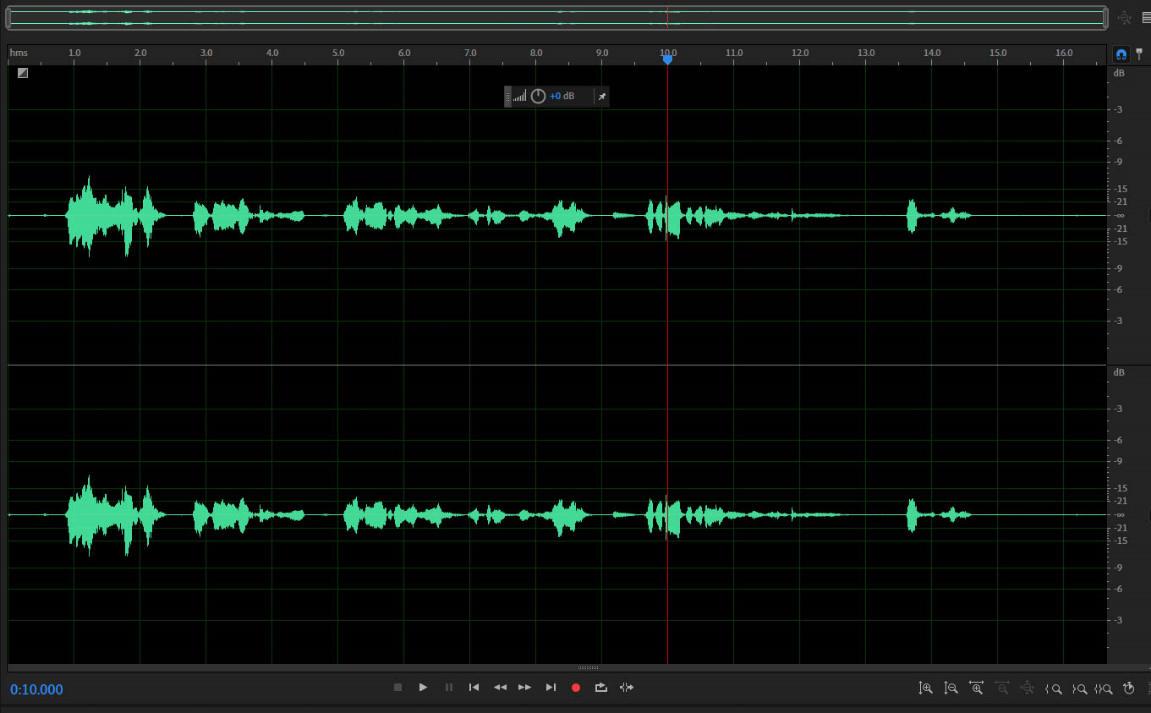The image size is (1151, 713).
Task: Click the 'hms' time format label
Action: click(18, 53)
